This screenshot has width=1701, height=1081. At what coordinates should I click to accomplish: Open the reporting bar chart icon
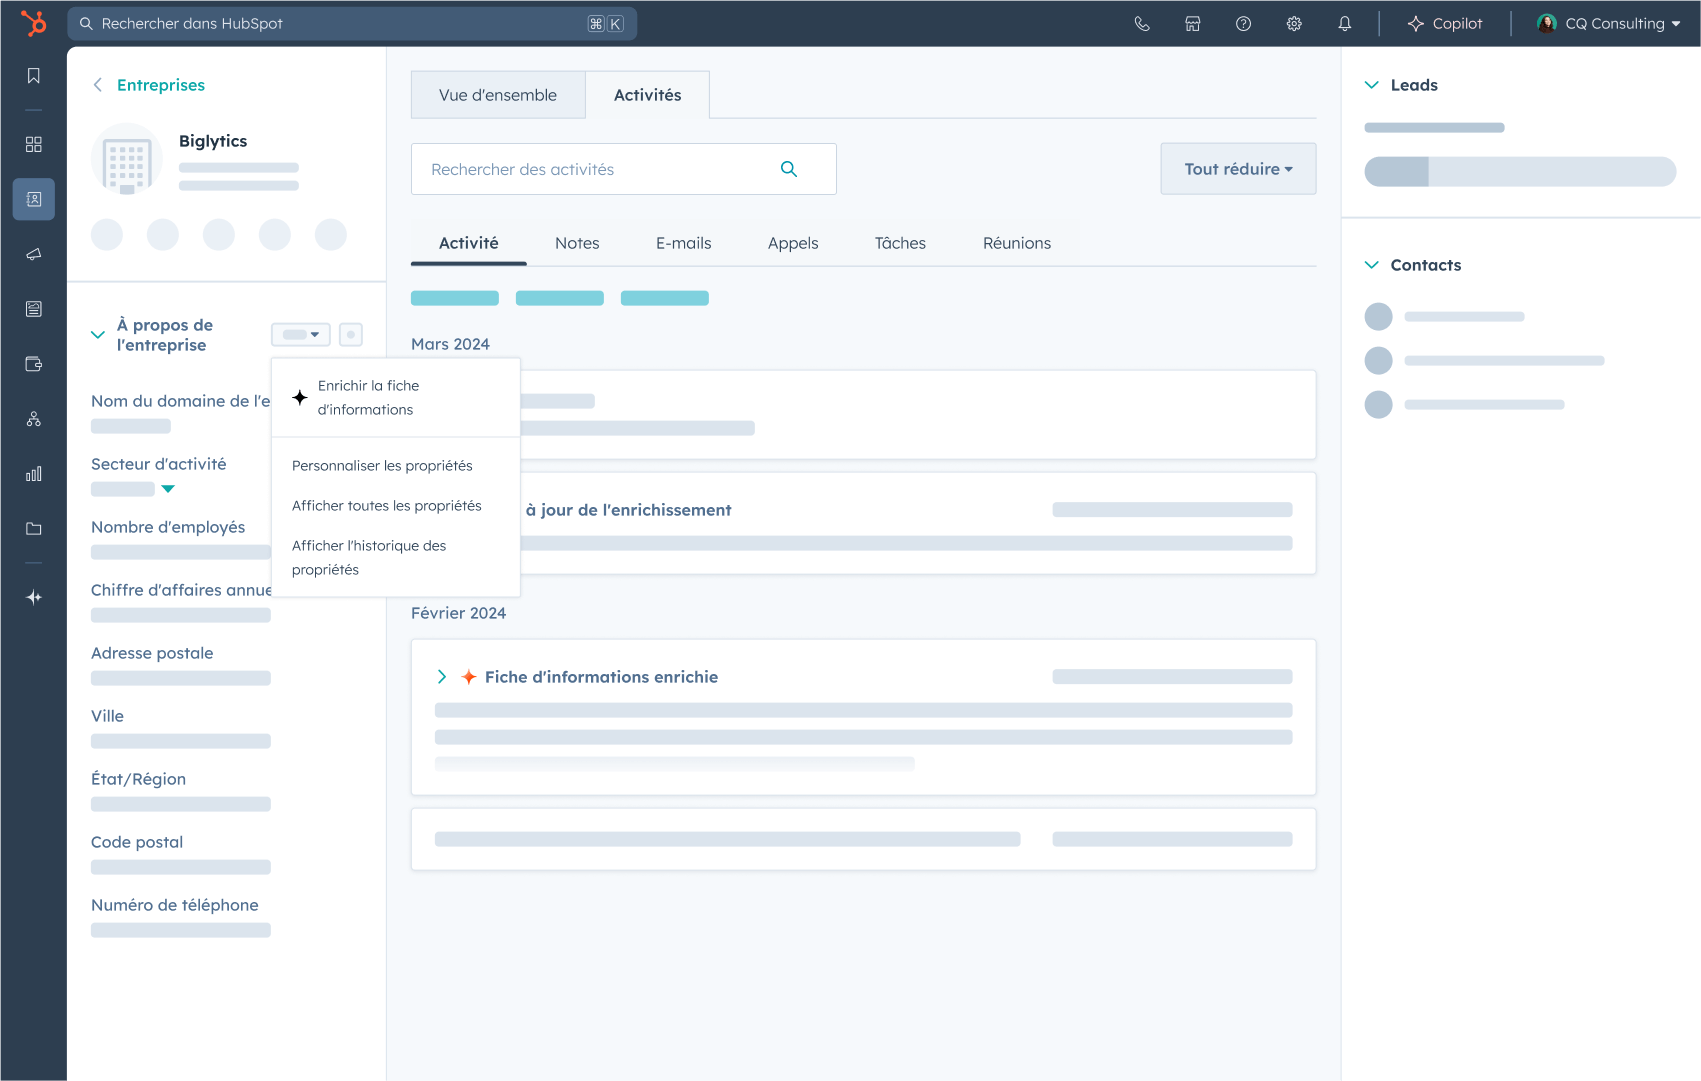click(34, 474)
